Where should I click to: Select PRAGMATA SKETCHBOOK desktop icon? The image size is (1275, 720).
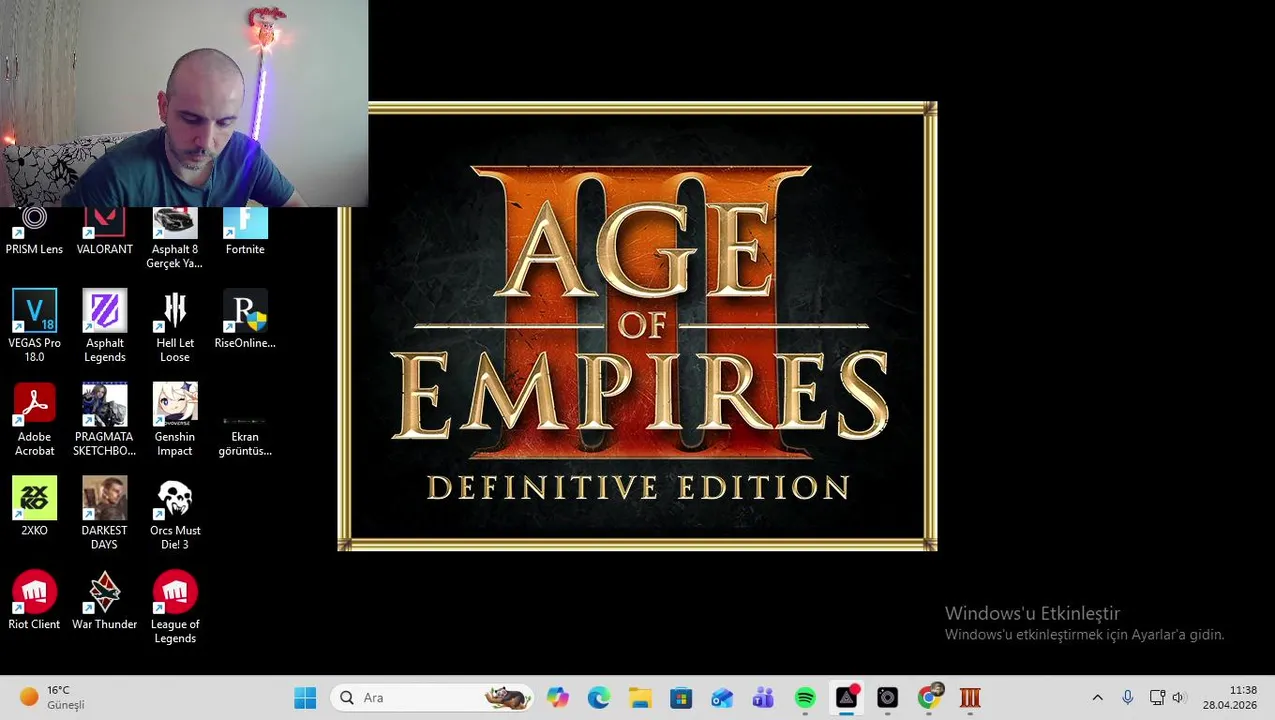point(104,420)
